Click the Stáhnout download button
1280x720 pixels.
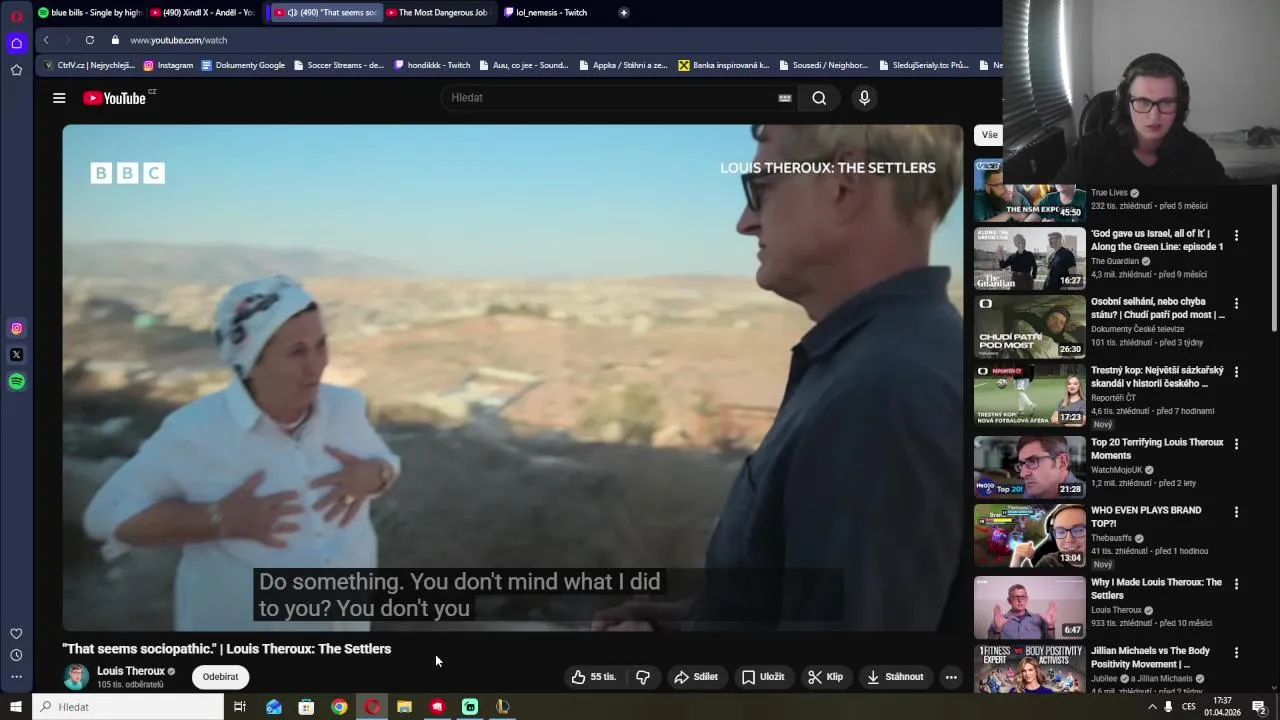click(x=895, y=677)
